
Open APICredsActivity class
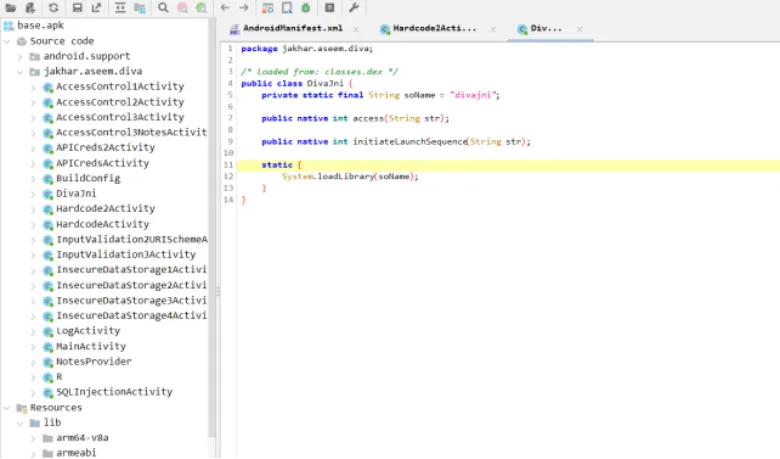point(102,163)
